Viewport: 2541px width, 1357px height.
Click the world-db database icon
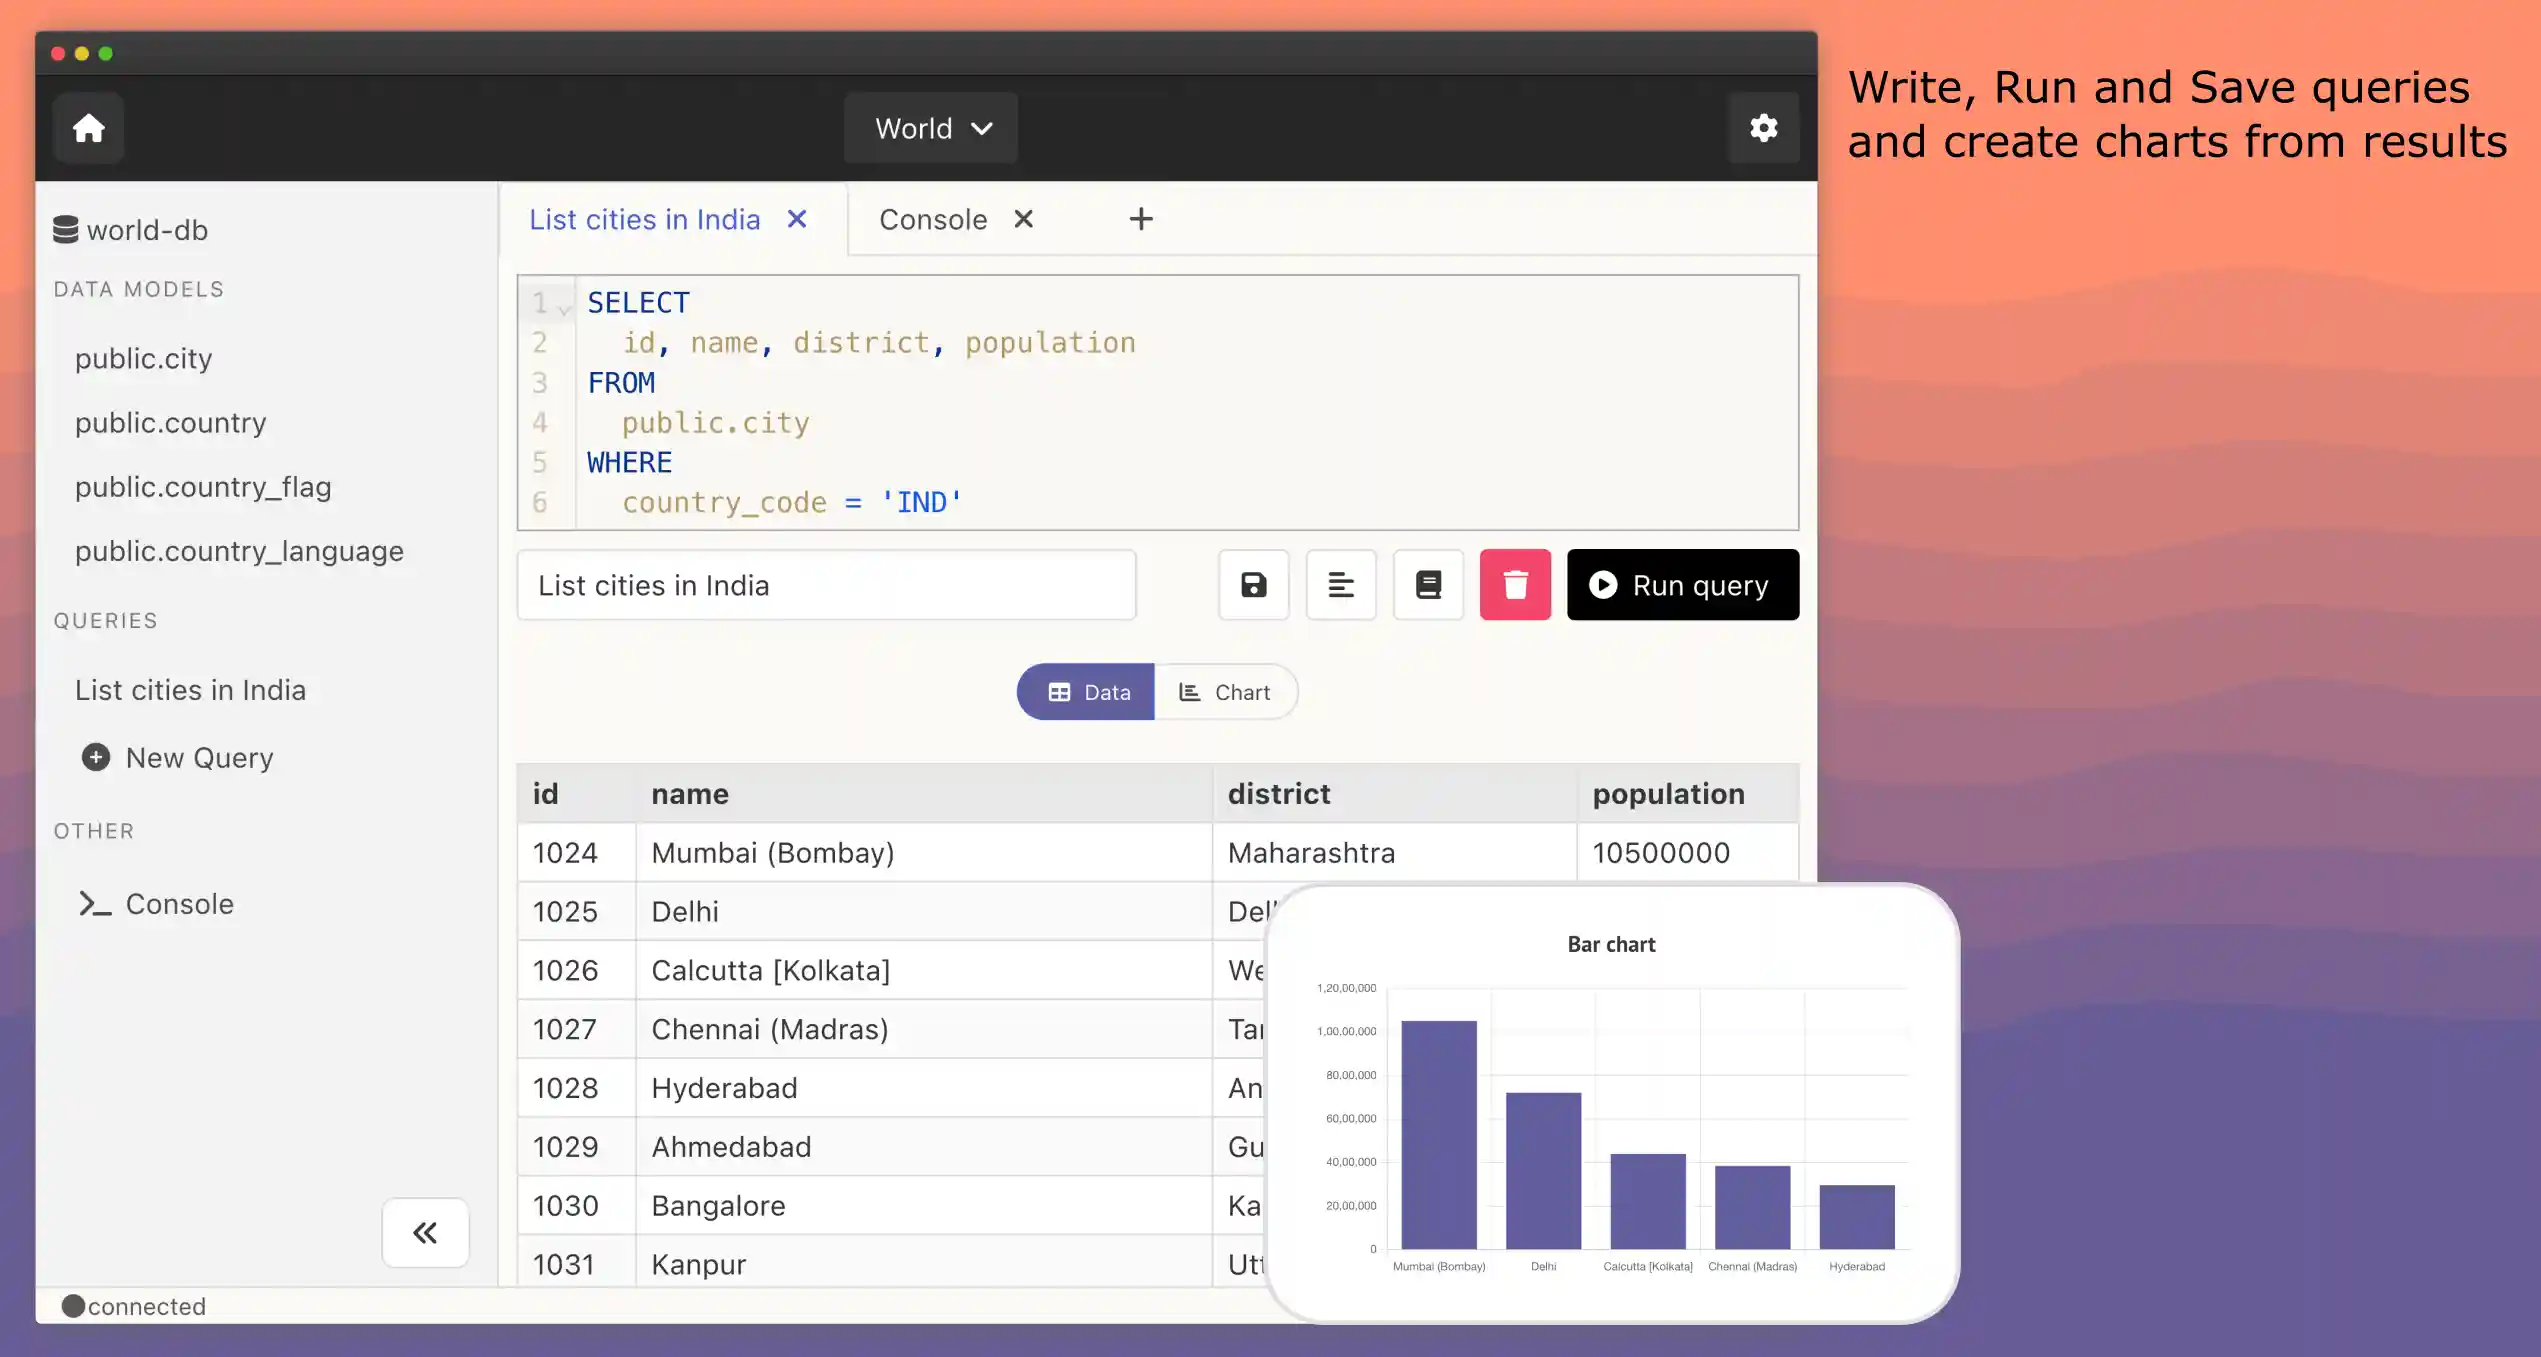coord(63,229)
